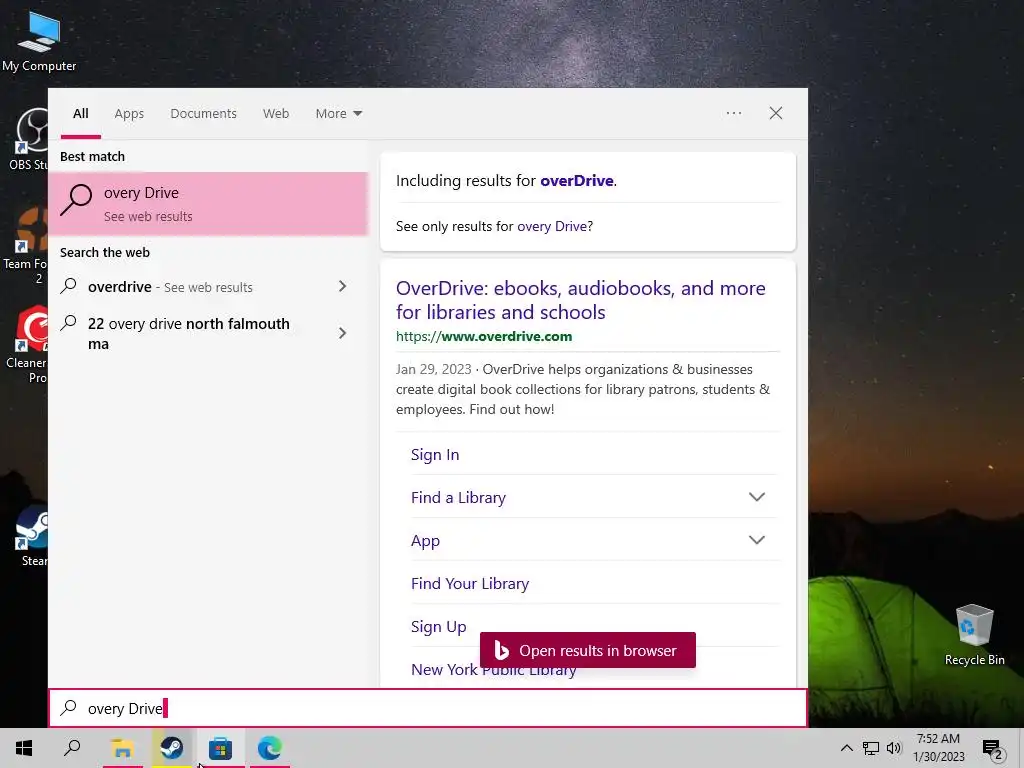Screen dimensions: 1024x768
Task: Open Microsoft Edge from the taskbar
Action: pyautogui.click(x=269, y=748)
